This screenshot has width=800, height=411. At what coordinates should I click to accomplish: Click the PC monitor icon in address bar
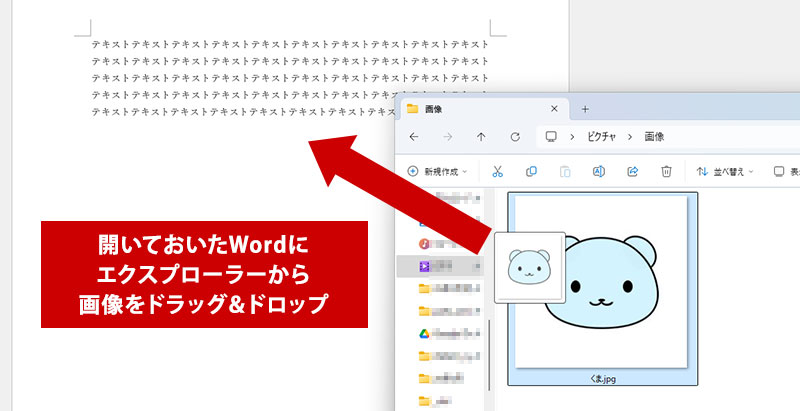pyautogui.click(x=551, y=137)
